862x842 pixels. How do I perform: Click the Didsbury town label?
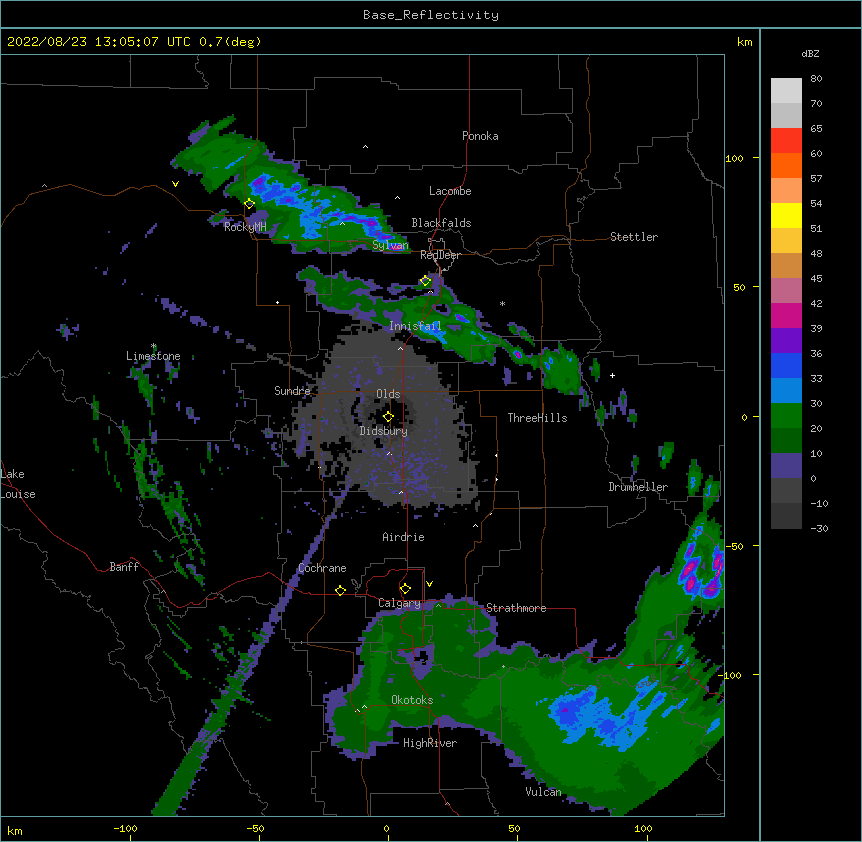click(x=384, y=431)
